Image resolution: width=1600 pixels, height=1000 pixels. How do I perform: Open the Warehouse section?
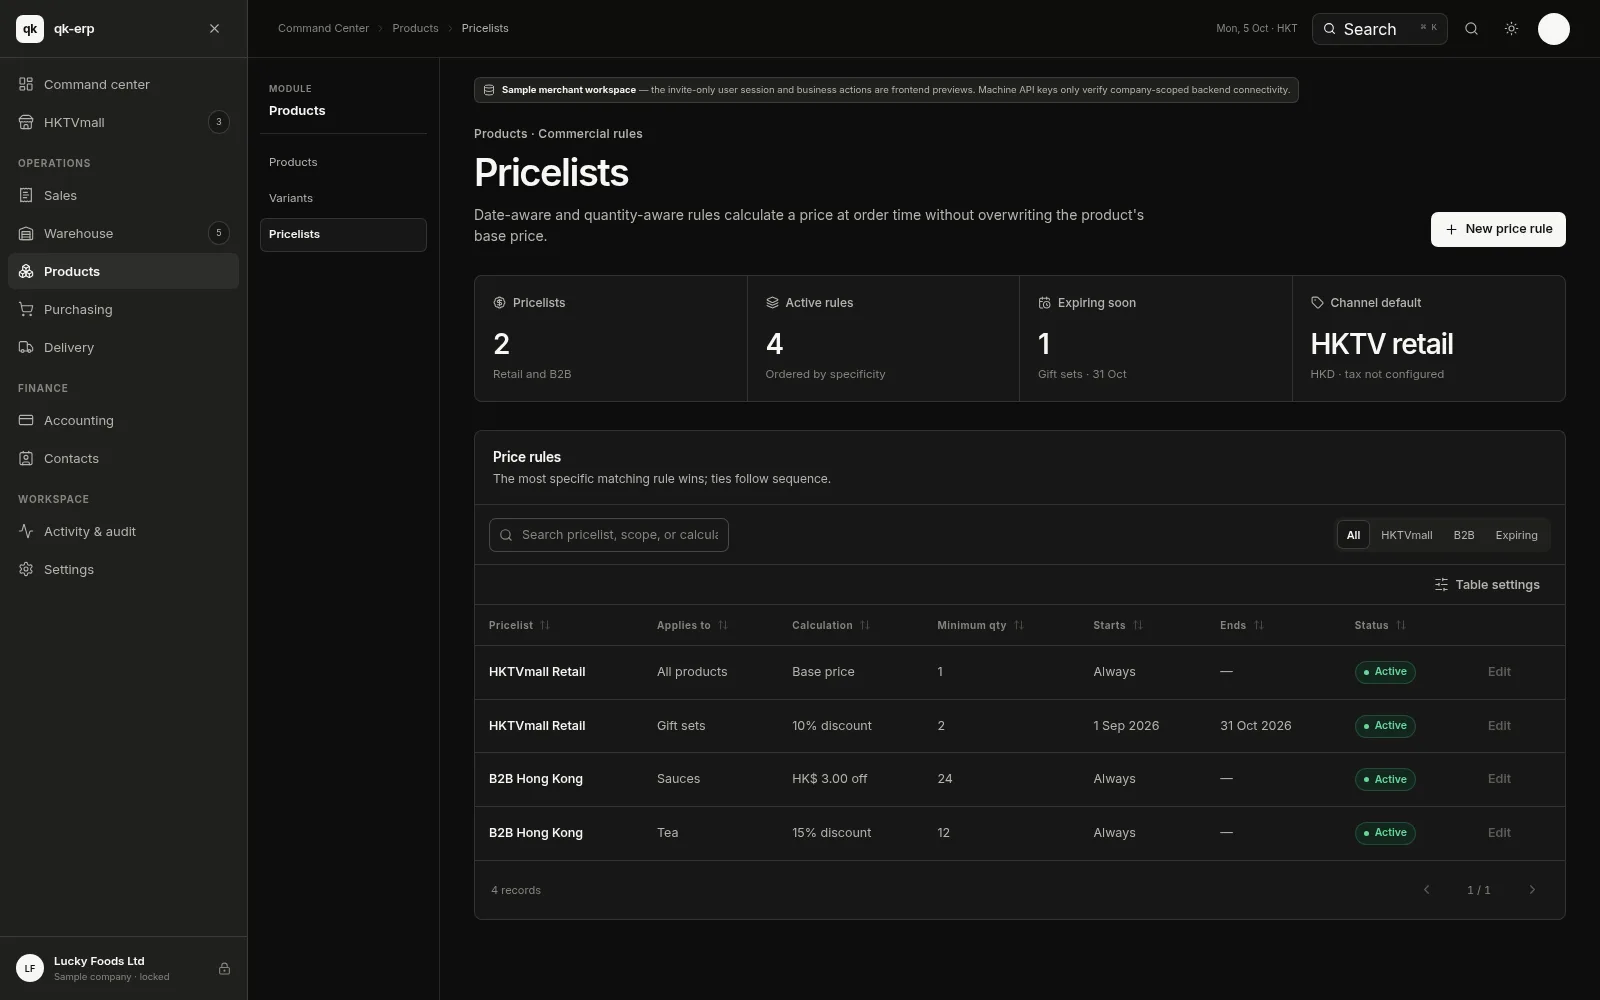123,233
